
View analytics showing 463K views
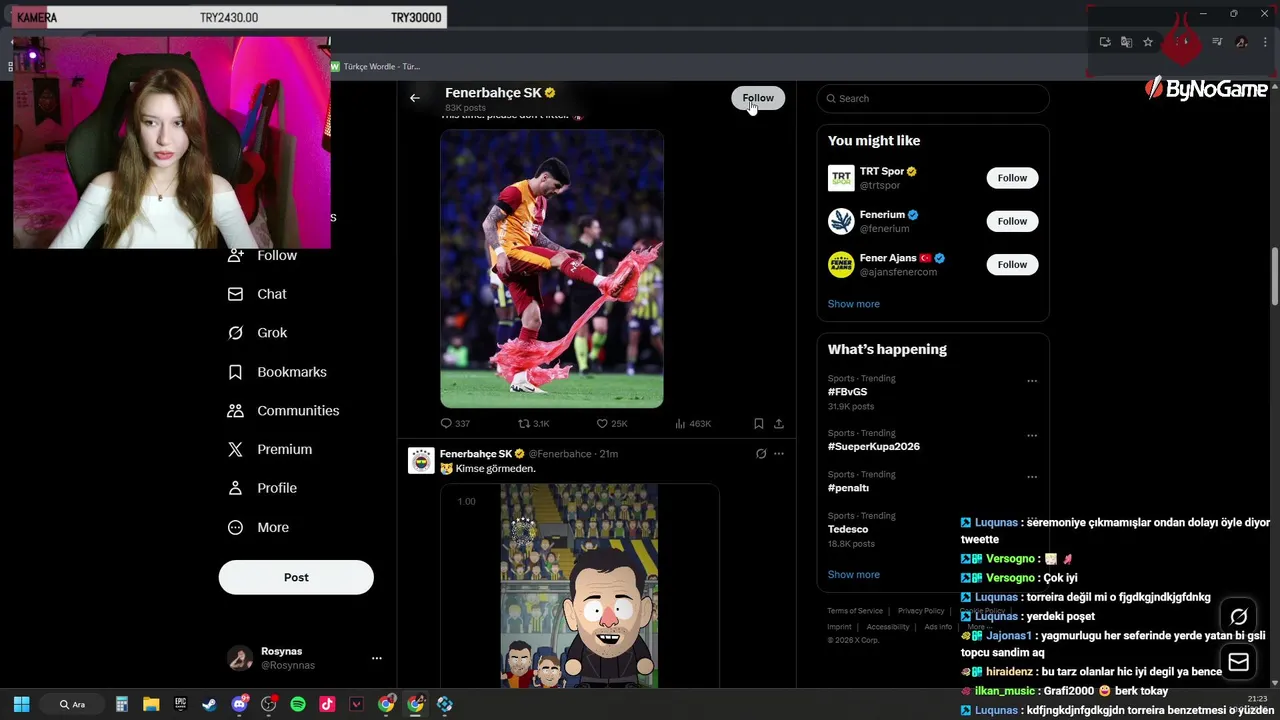(693, 424)
